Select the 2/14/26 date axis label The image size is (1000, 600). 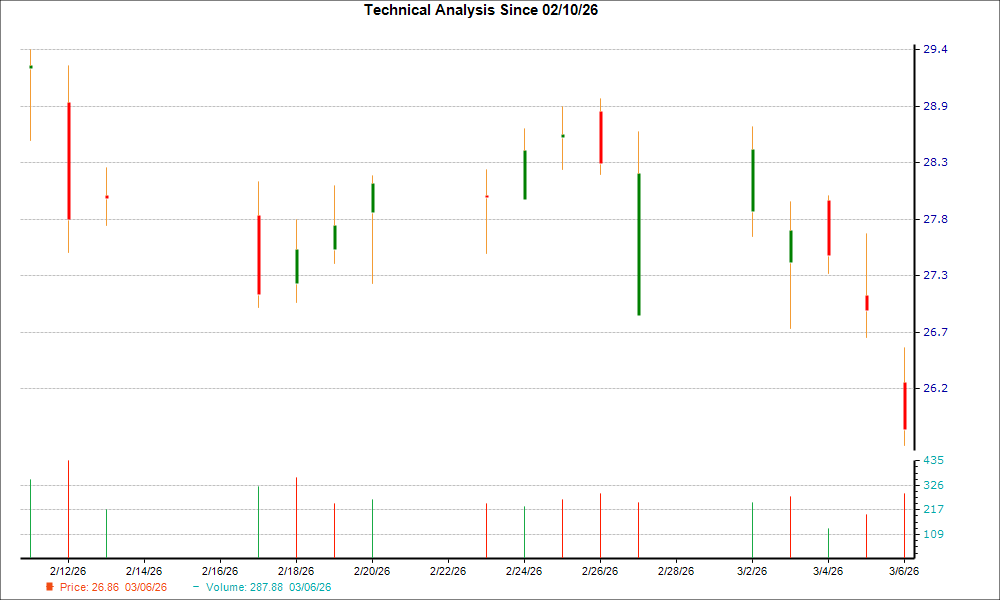(142, 568)
